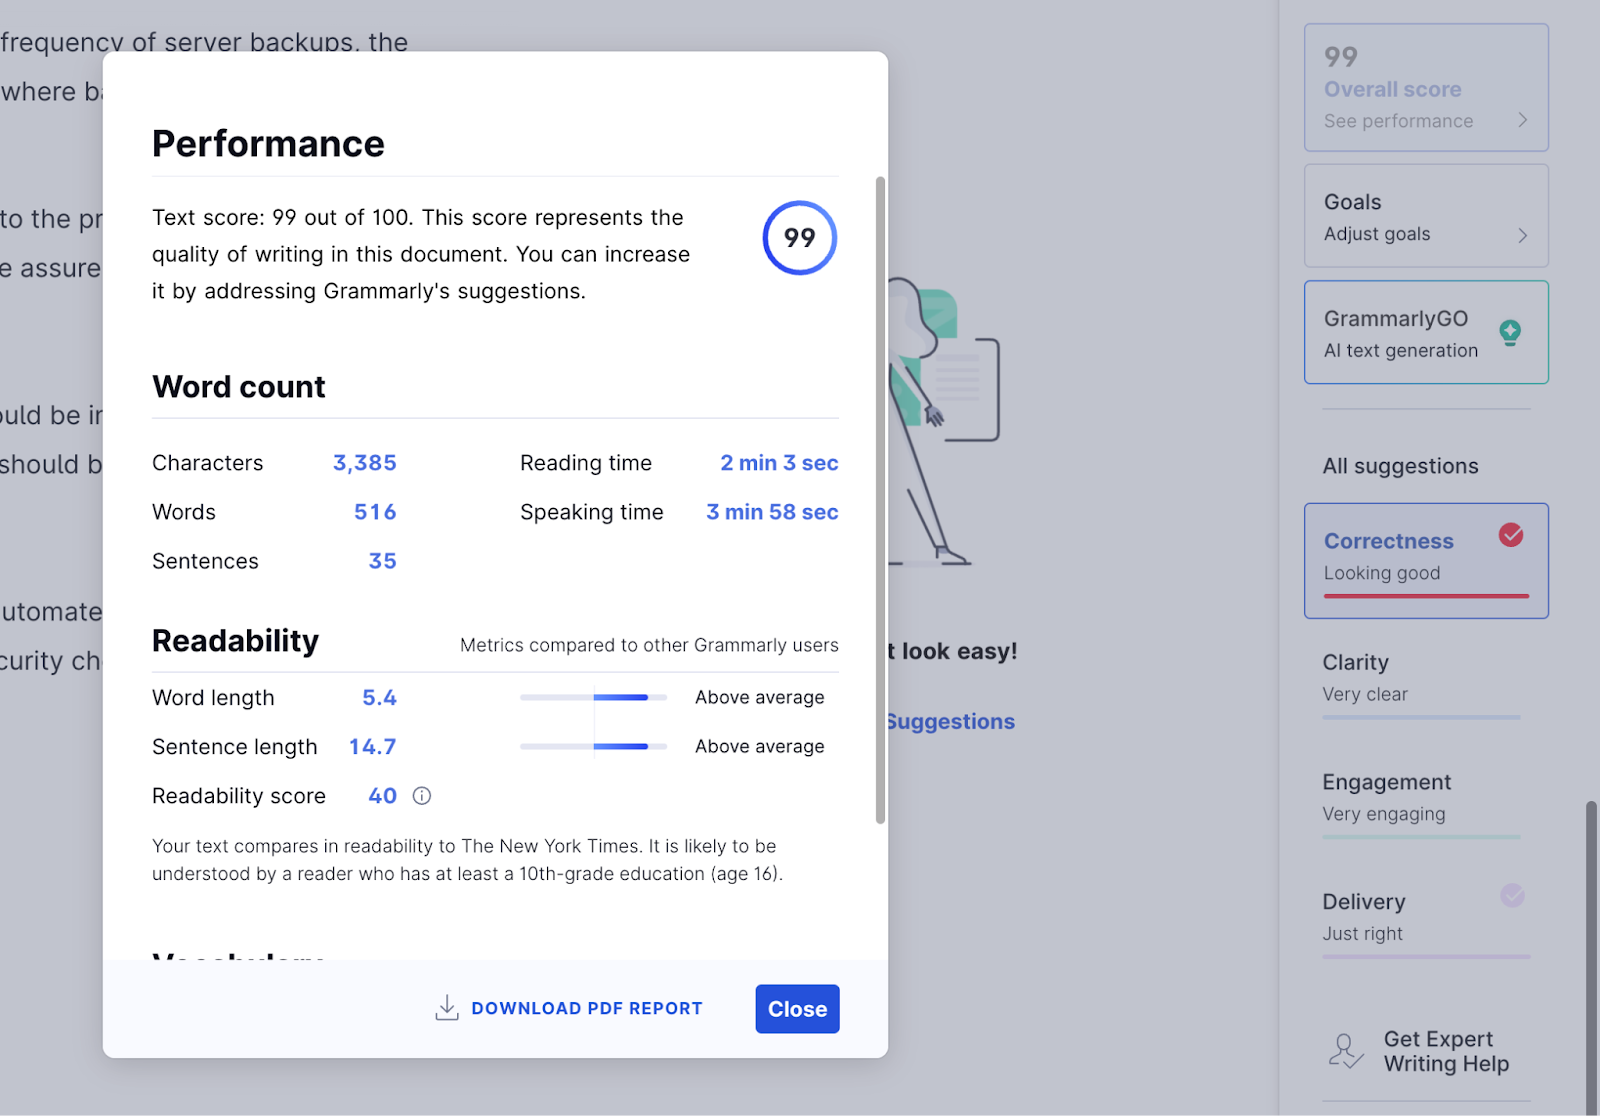Click Above average label for Word length
1600x1116 pixels.
click(x=760, y=697)
